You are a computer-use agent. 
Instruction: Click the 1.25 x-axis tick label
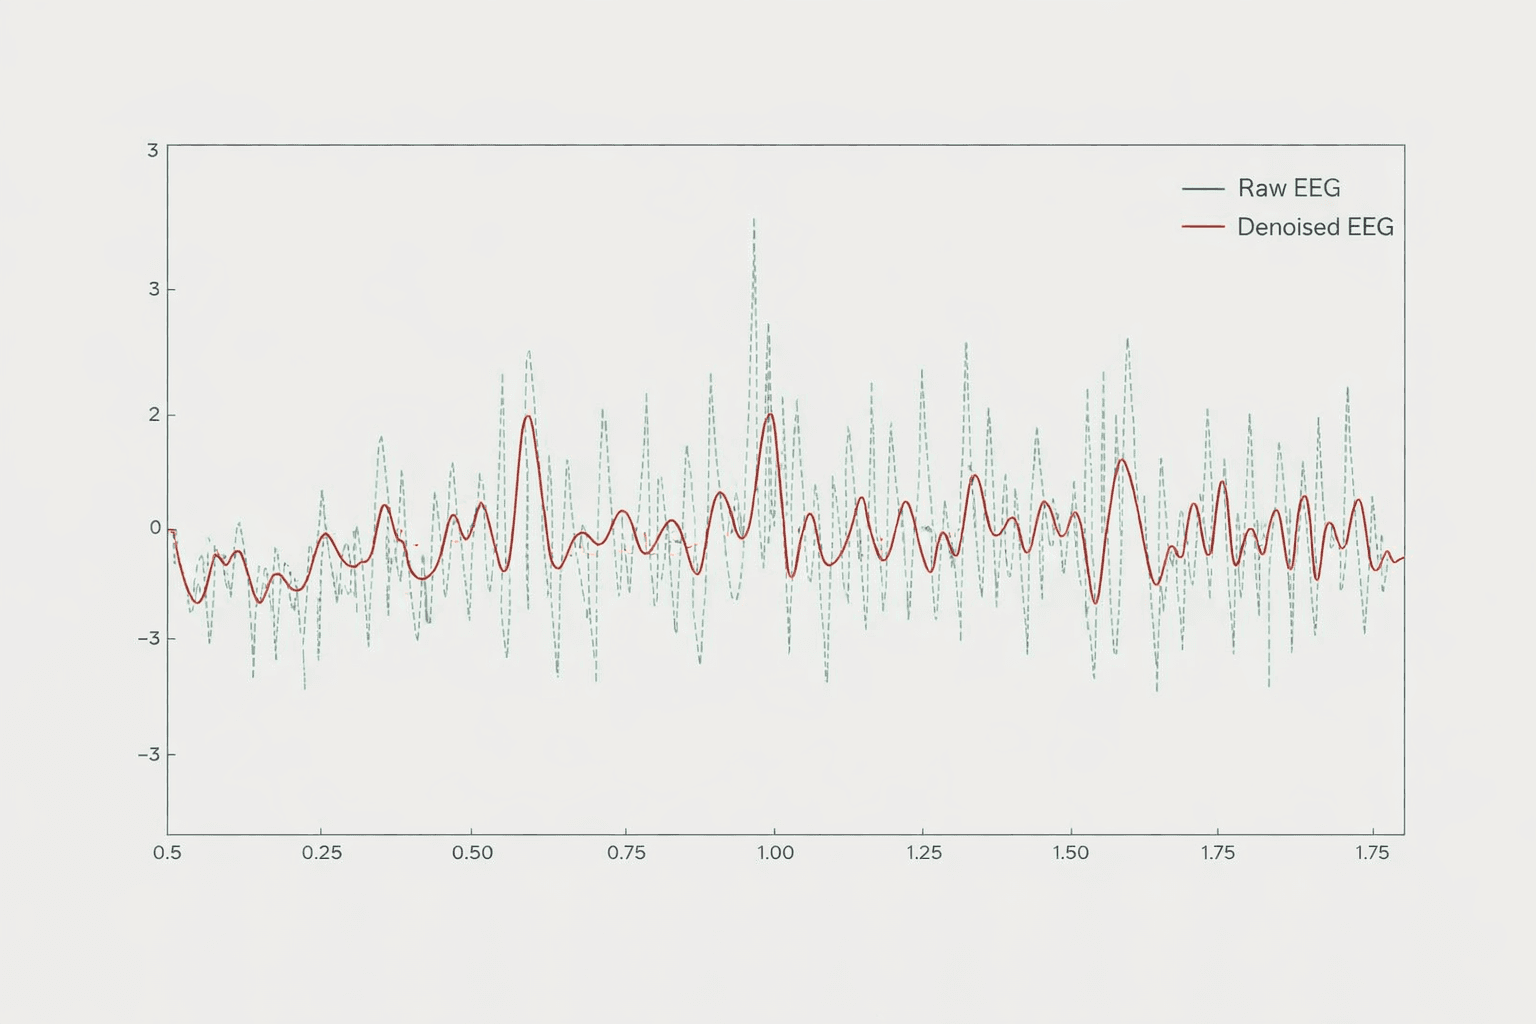coord(924,853)
